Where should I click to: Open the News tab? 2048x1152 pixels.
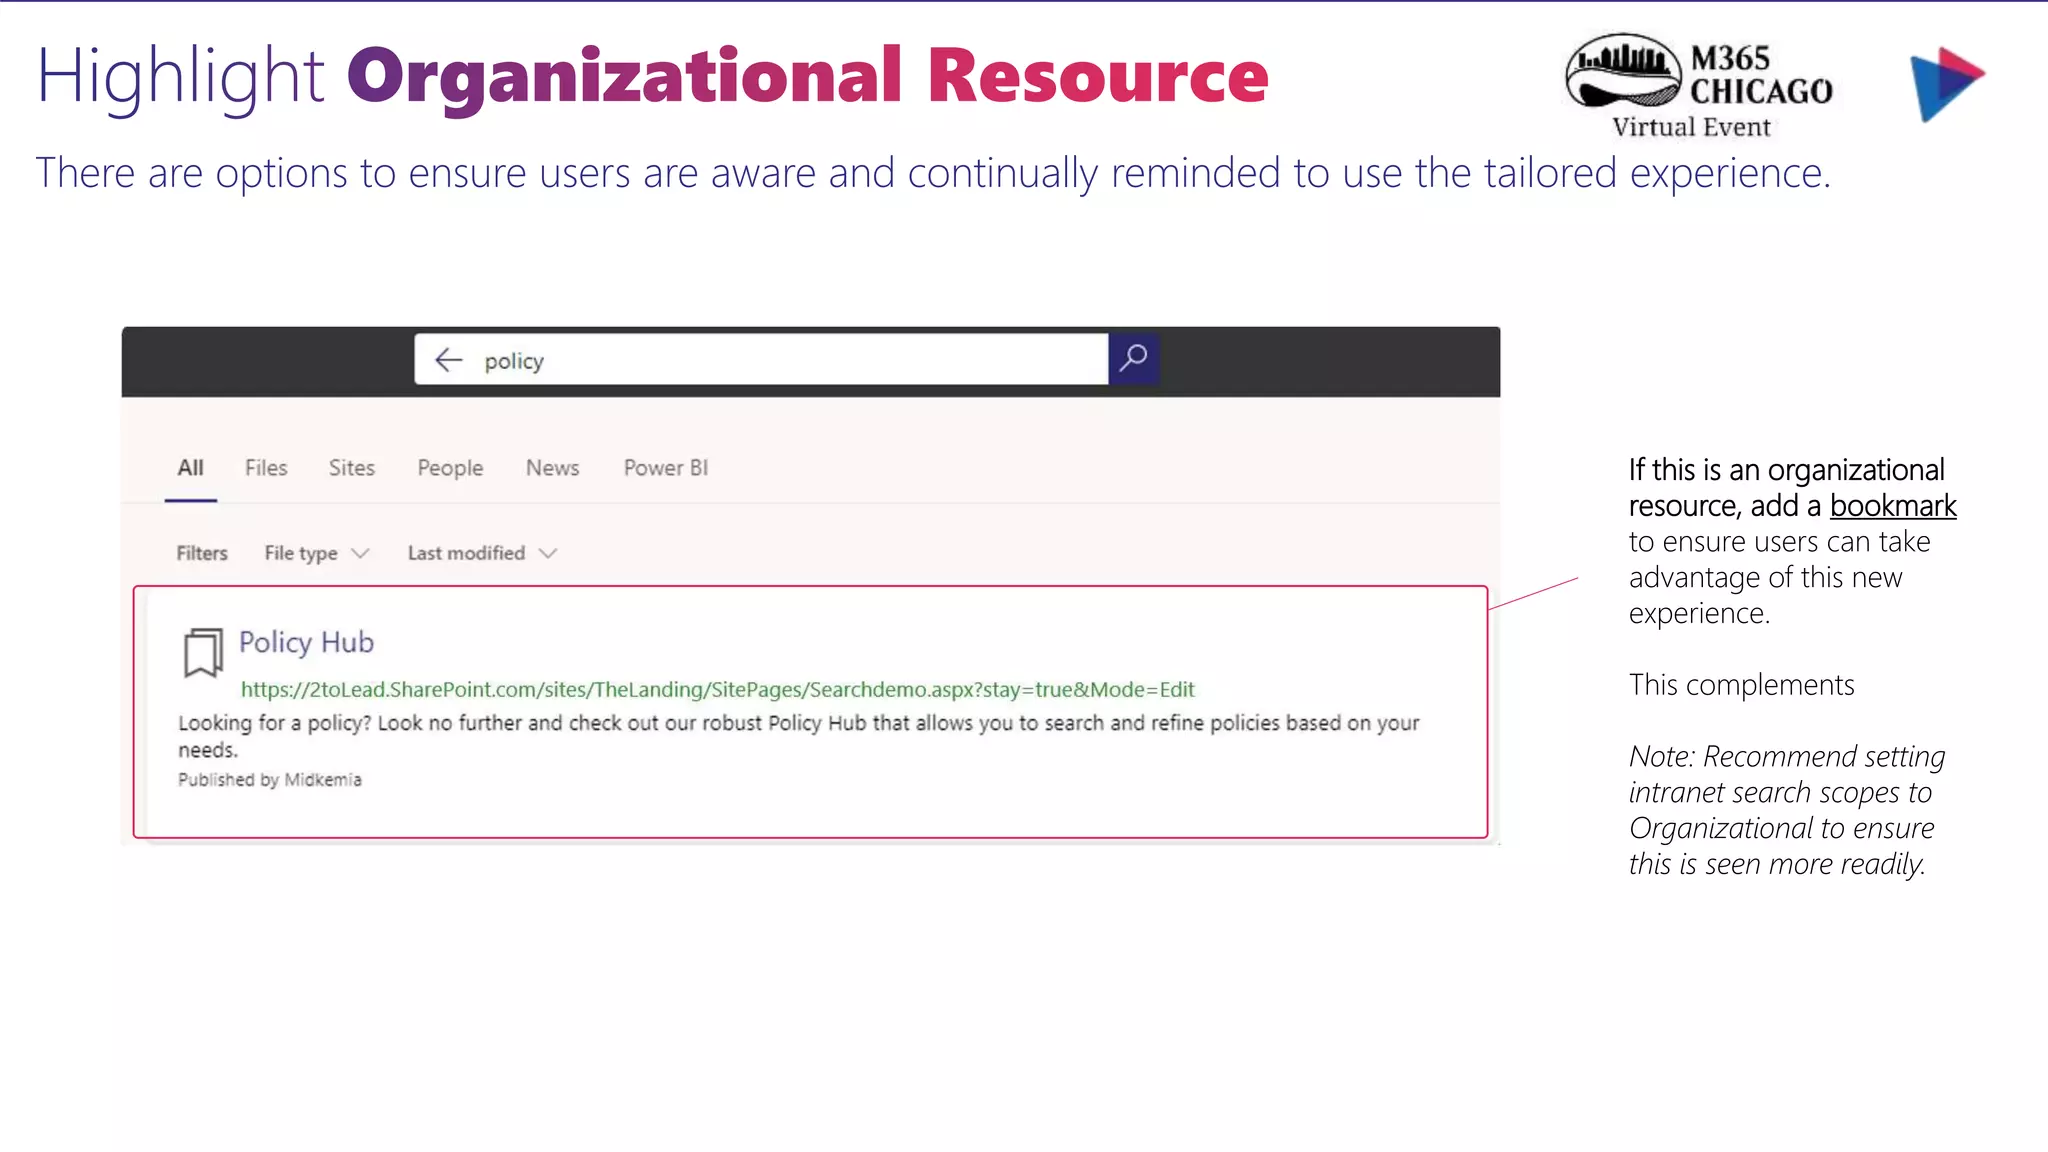click(553, 468)
